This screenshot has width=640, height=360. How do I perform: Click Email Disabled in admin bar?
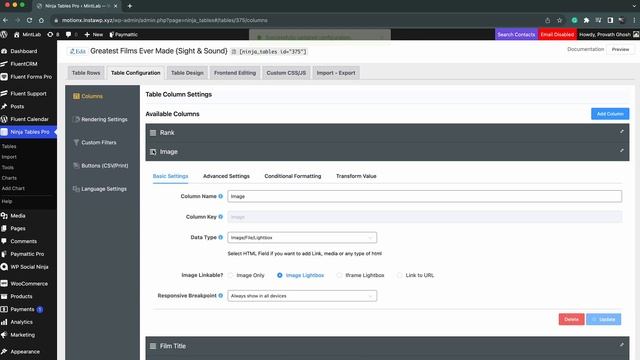(557, 35)
